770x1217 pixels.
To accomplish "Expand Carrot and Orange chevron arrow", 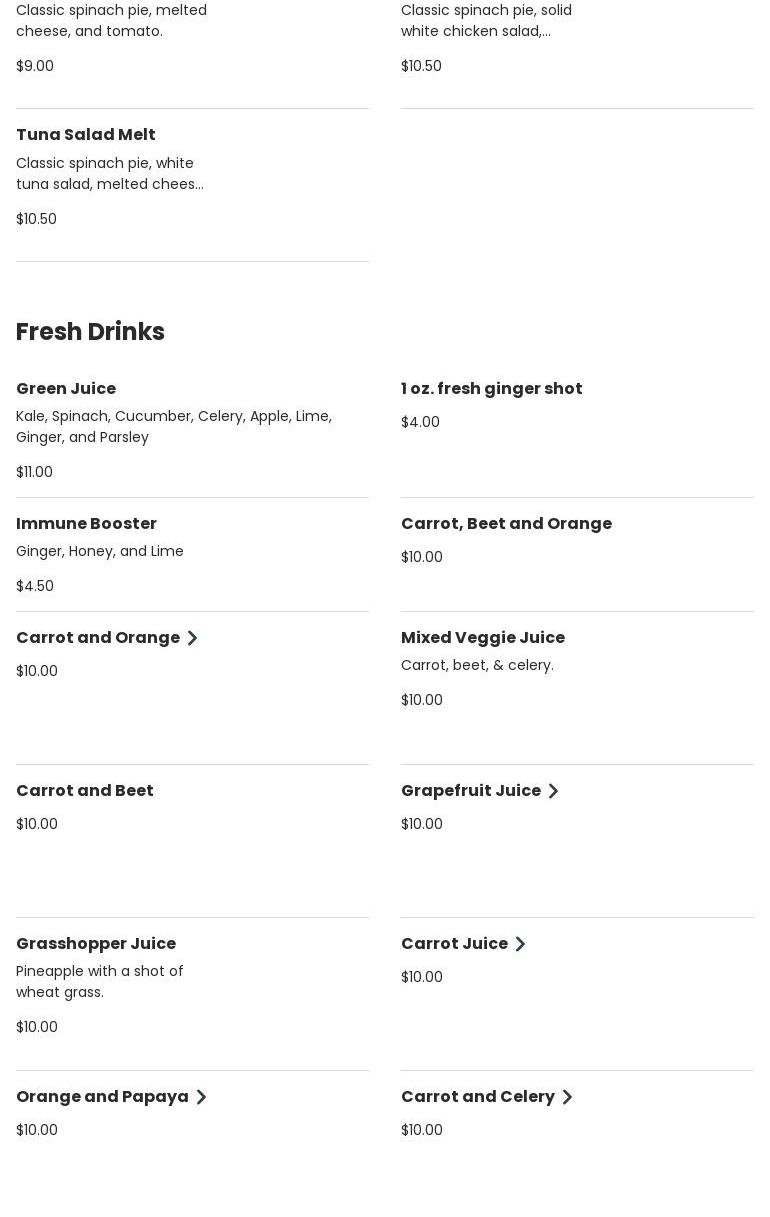I will coord(192,638).
